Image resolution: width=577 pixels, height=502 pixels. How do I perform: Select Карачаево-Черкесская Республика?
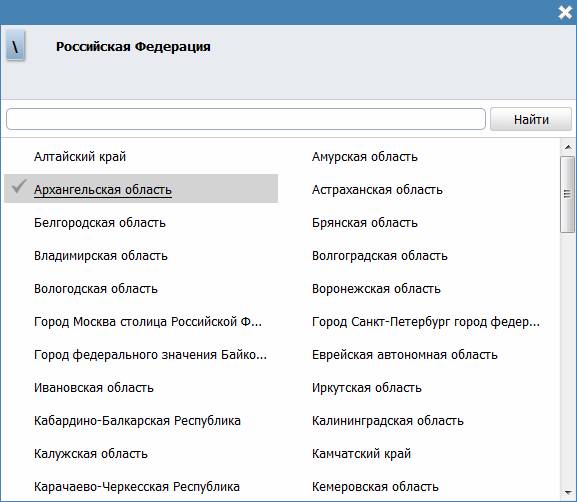click(x=137, y=487)
